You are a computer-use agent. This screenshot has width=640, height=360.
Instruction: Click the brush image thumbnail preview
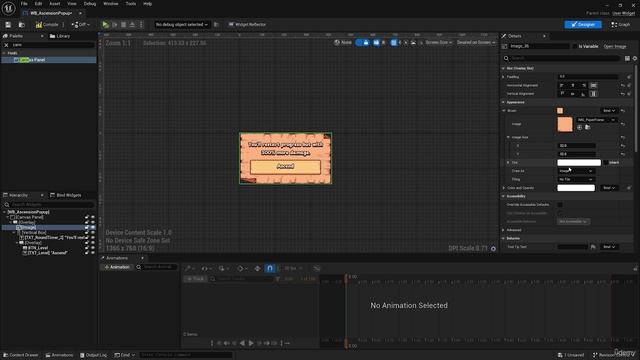(x=565, y=124)
